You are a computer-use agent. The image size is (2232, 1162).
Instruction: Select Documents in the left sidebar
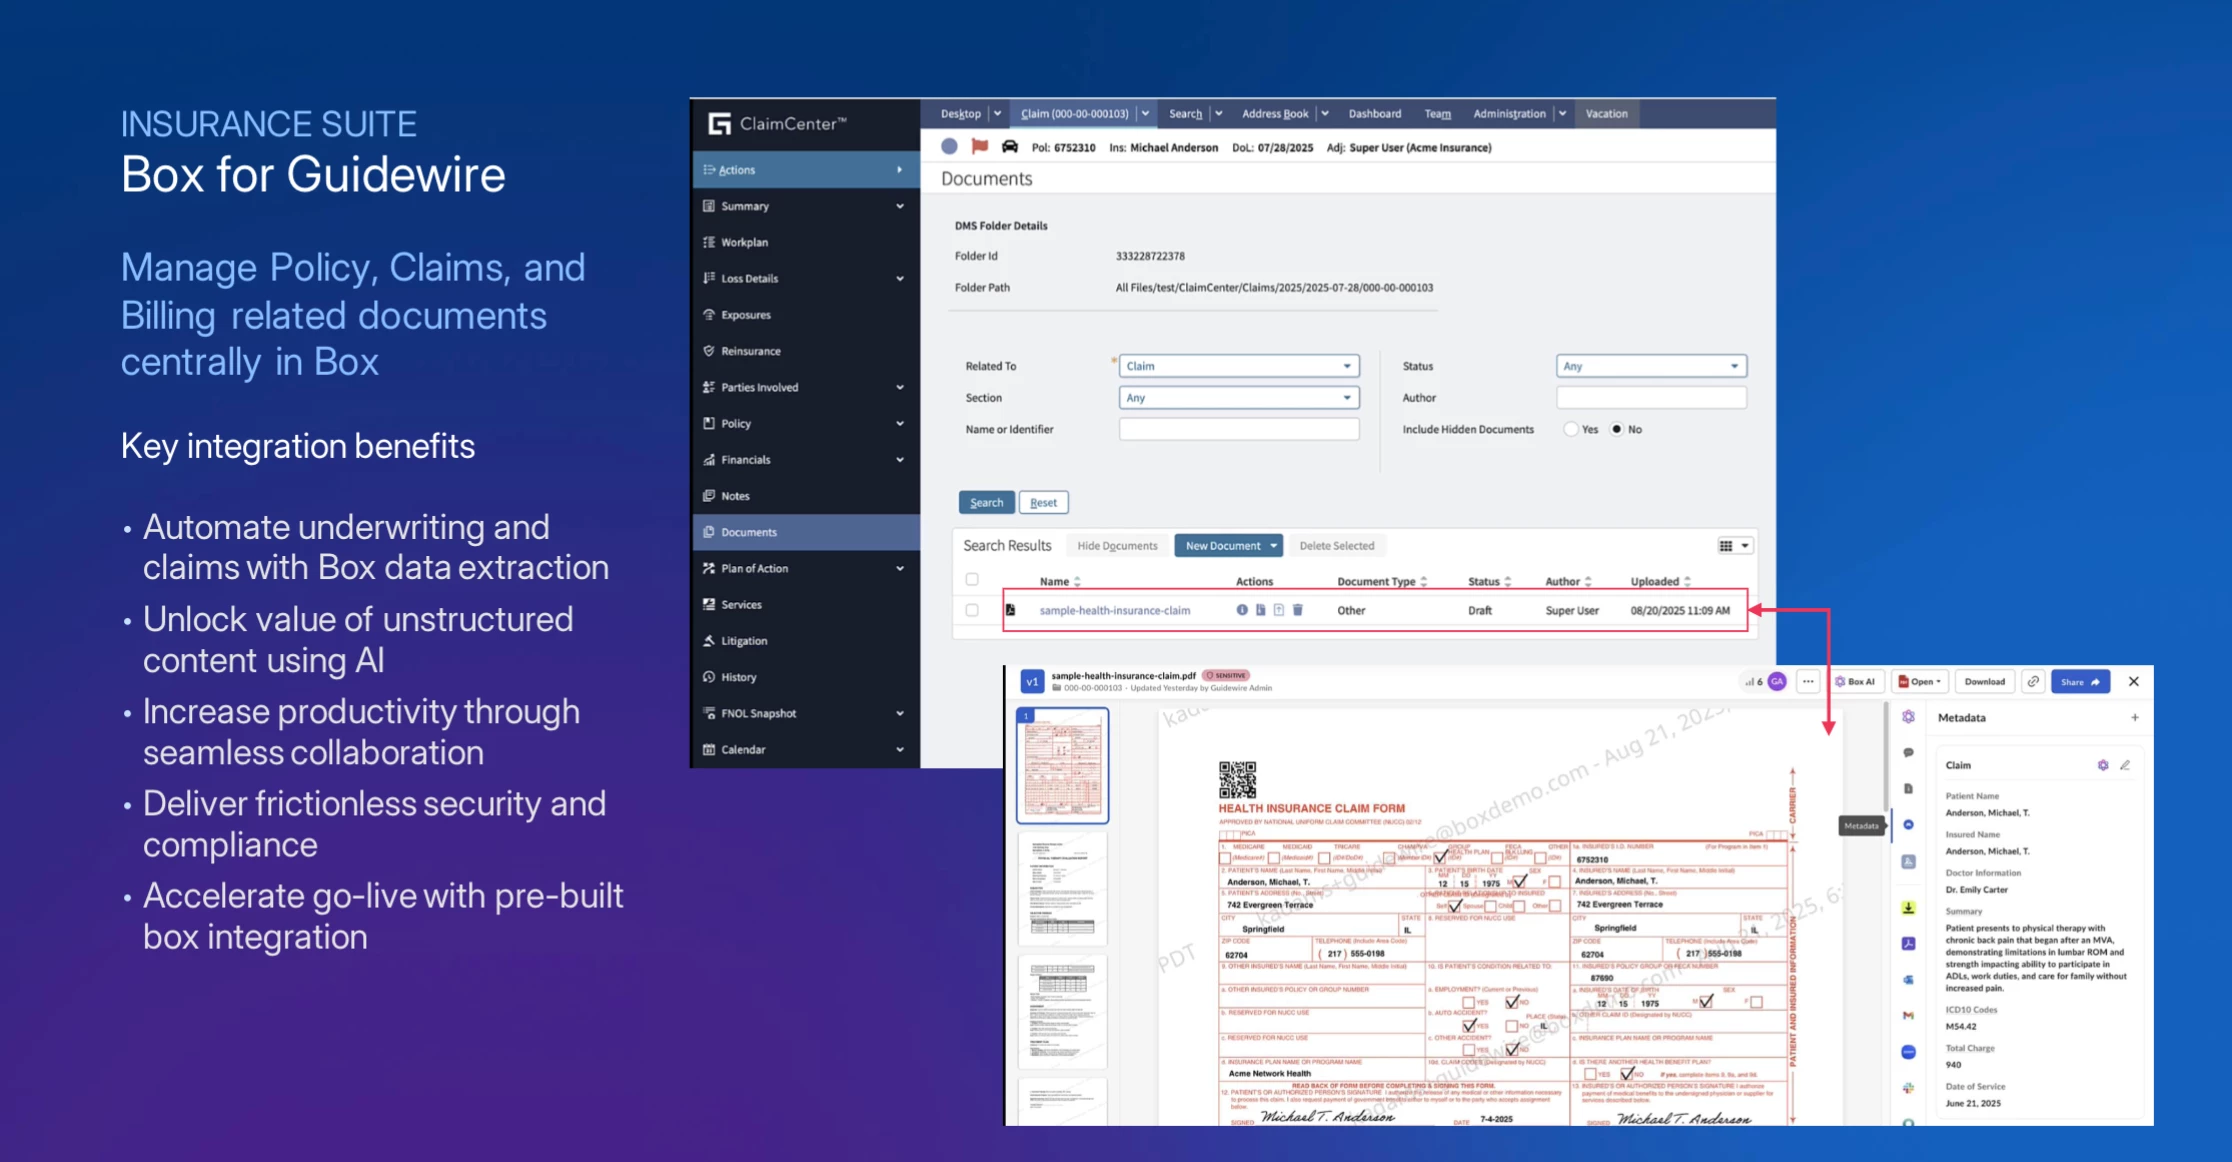749,532
